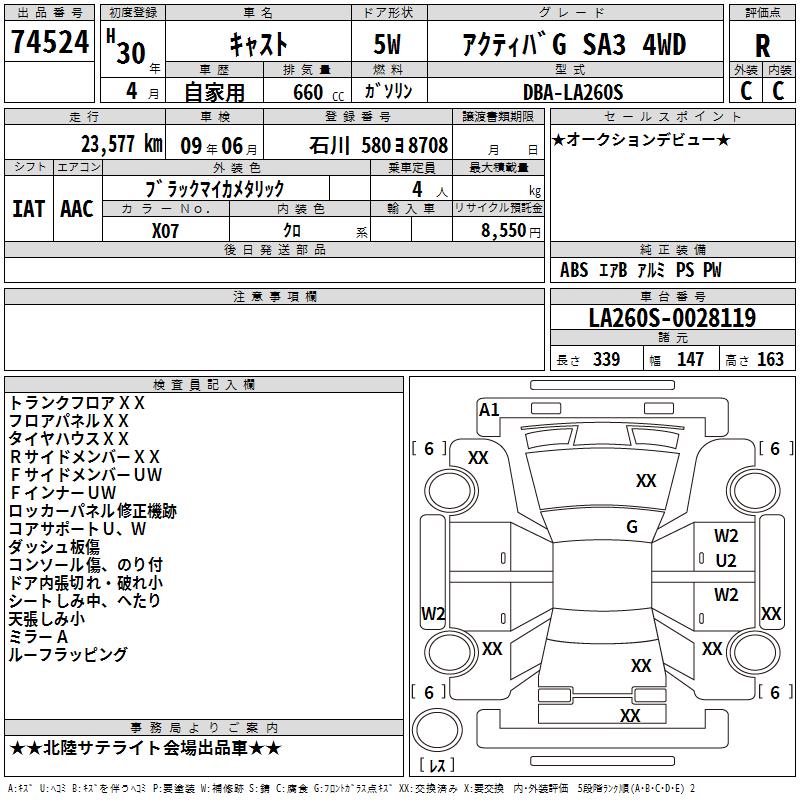The image size is (800, 800).
Task: Click the 車台番号 header
Action: (672, 296)
